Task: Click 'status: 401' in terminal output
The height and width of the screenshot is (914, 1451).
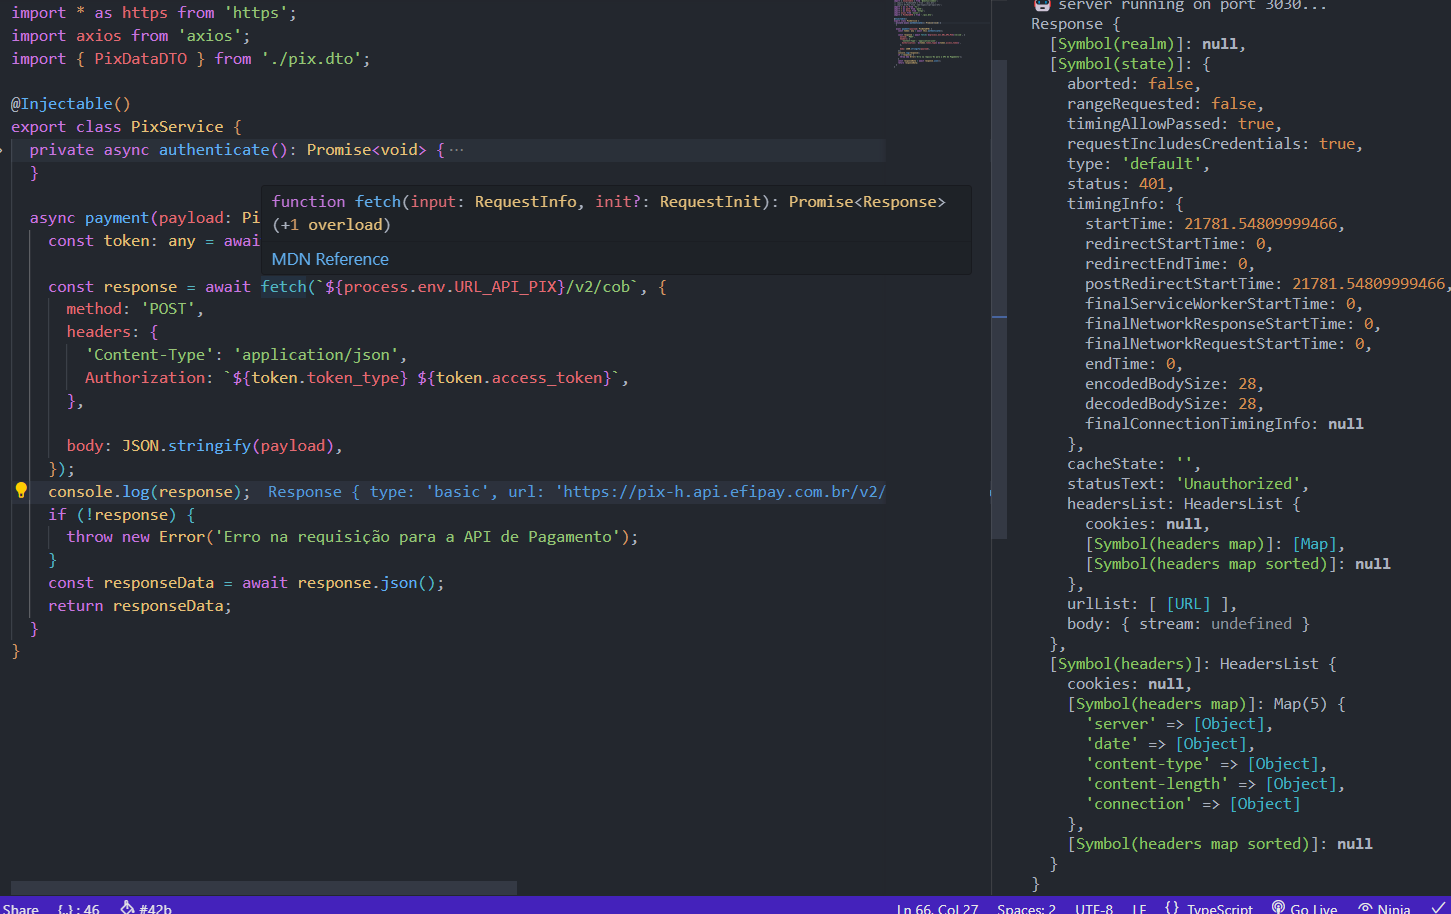Action: tap(1120, 184)
